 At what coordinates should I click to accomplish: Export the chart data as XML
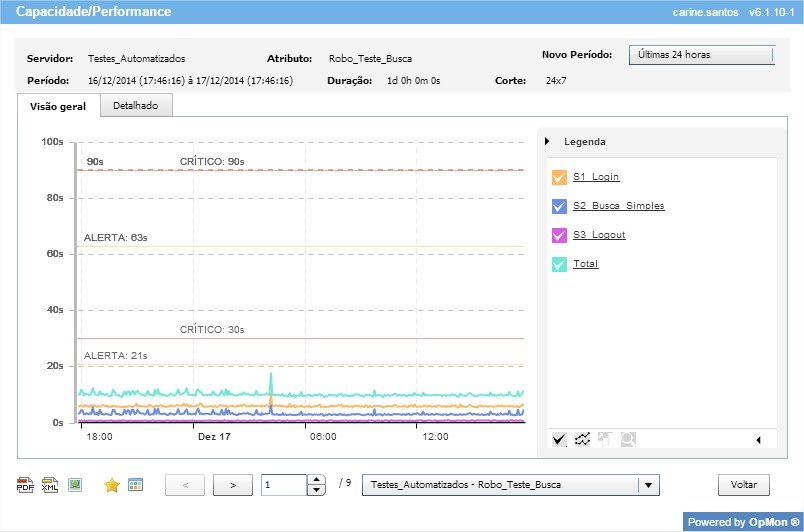50,485
